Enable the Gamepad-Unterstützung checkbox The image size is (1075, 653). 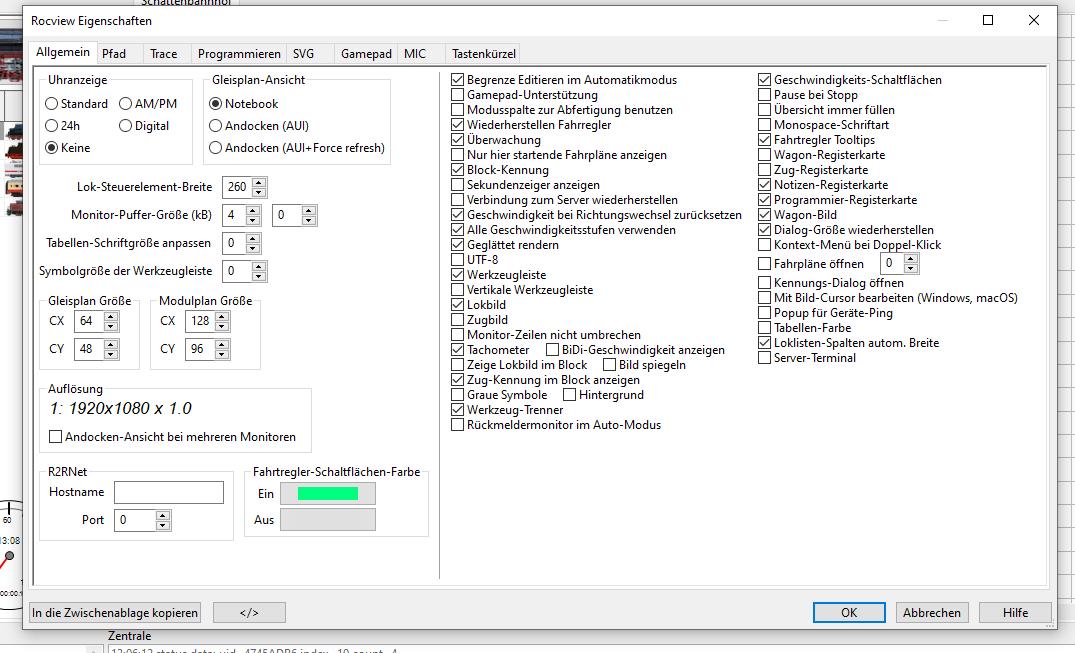coord(458,95)
